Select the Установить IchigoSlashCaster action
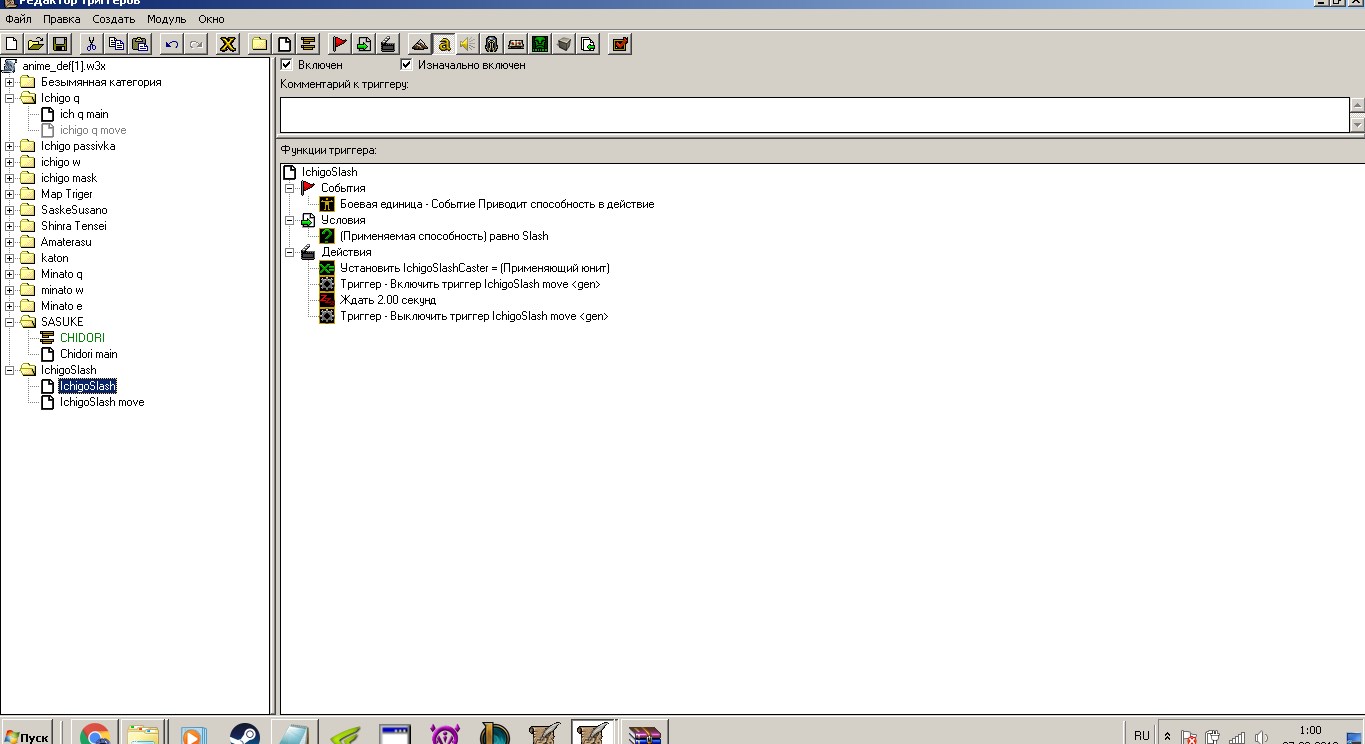The image size is (1365, 744). (475, 268)
